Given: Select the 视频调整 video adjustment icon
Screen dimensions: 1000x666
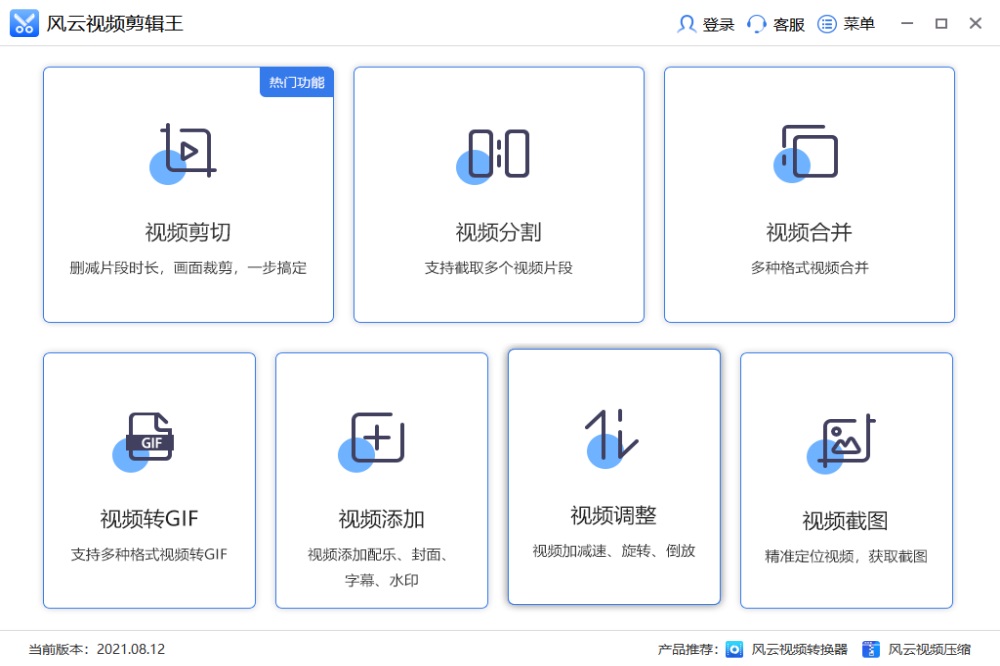Looking at the screenshot, I should pyautogui.click(x=613, y=438).
